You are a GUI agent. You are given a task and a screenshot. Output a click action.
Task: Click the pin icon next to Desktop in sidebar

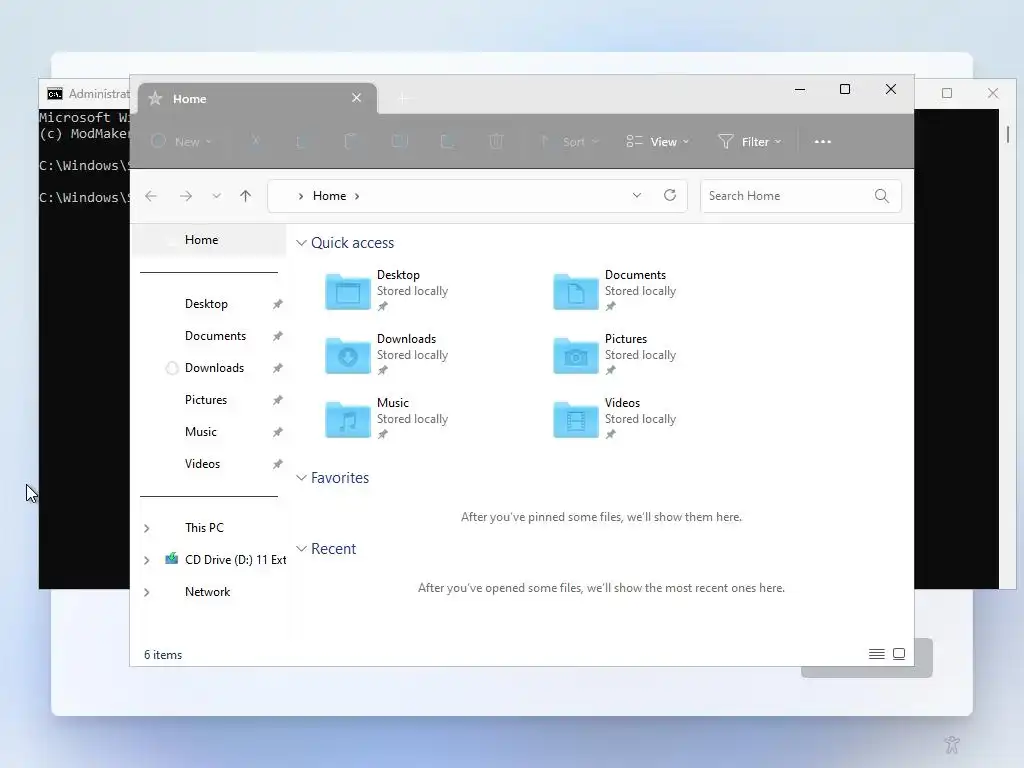click(x=278, y=304)
